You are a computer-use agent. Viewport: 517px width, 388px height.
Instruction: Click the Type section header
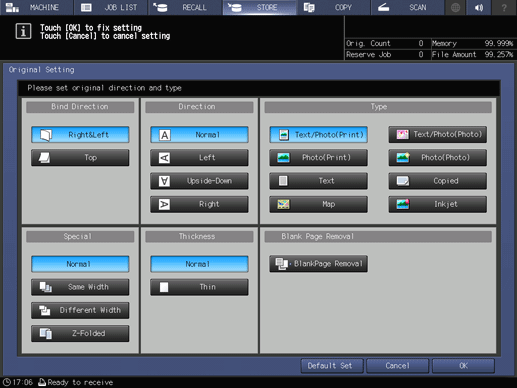pos(378,107)
